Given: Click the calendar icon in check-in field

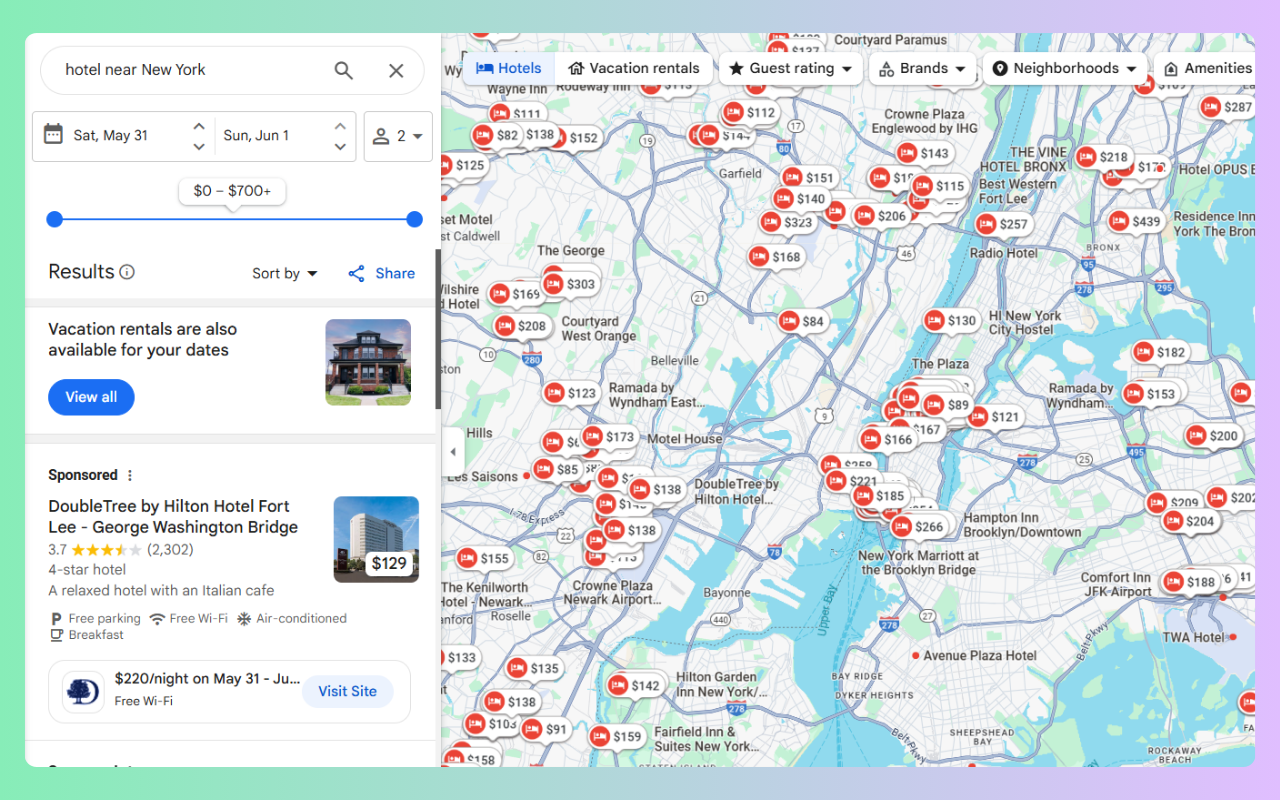Looking at the screenshot, I should pyautogui.click(x=53, y=135).
